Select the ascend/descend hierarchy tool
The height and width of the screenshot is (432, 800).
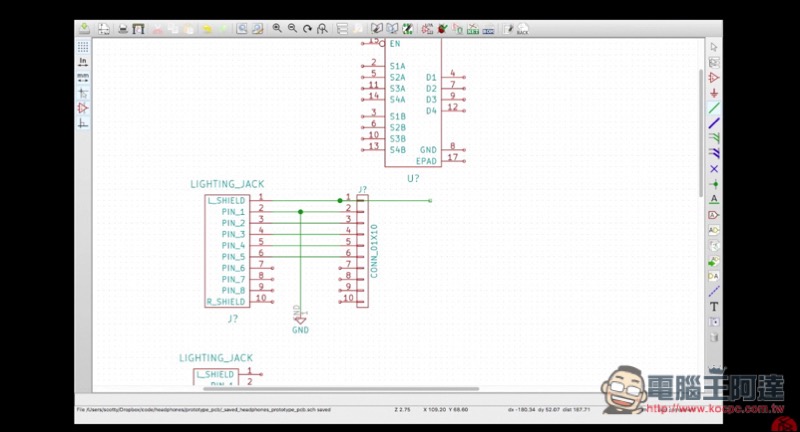tap(714, 62)
